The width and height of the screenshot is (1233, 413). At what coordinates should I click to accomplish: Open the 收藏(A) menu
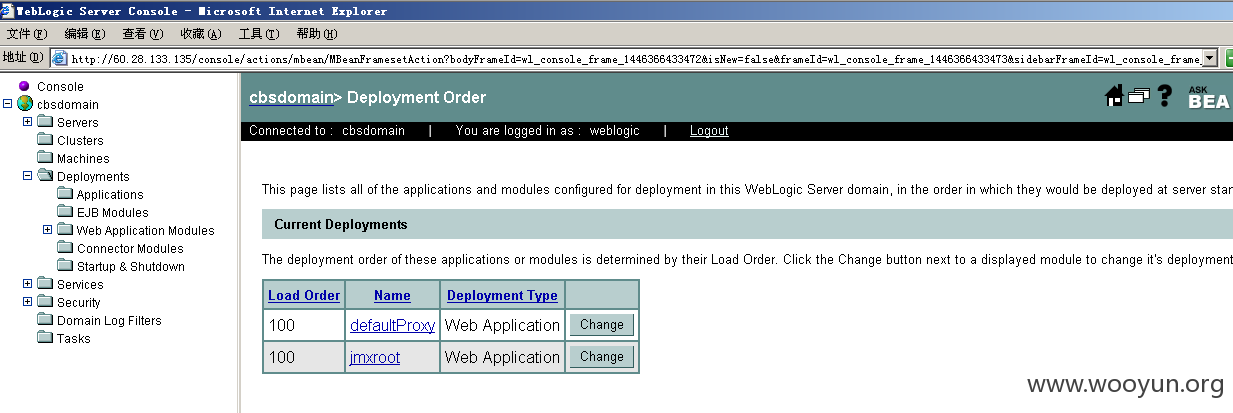(x=200, y=34)
